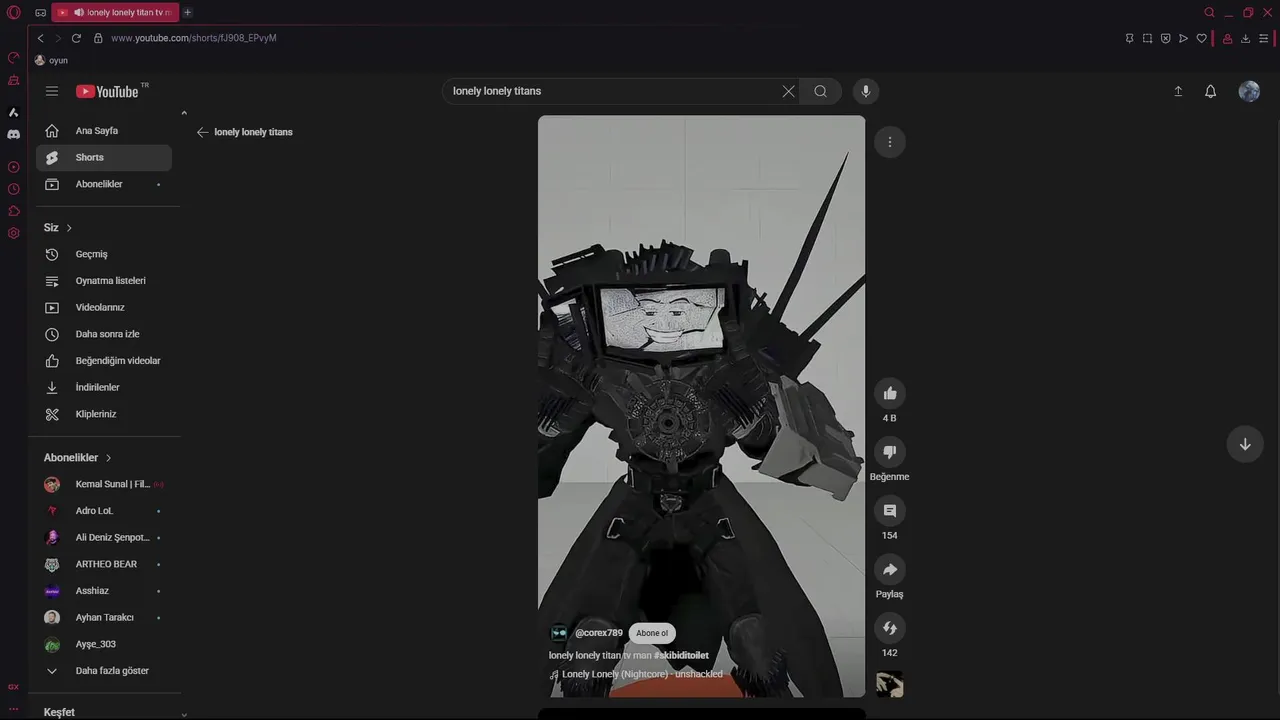The height and width of the screenshot is (720, 1280).
Task: Open the comments button showing 154
Action: coord(889,511)
